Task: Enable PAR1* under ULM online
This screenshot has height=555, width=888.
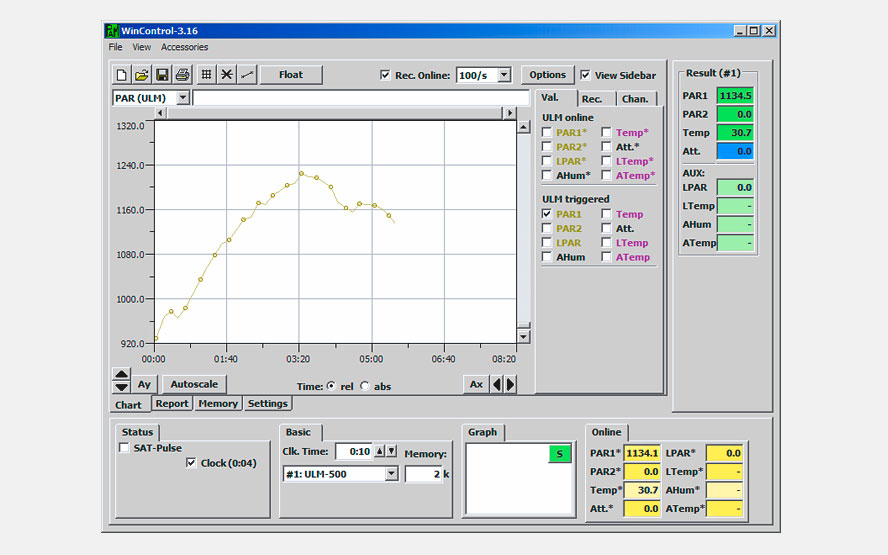Action: (547, 132)
